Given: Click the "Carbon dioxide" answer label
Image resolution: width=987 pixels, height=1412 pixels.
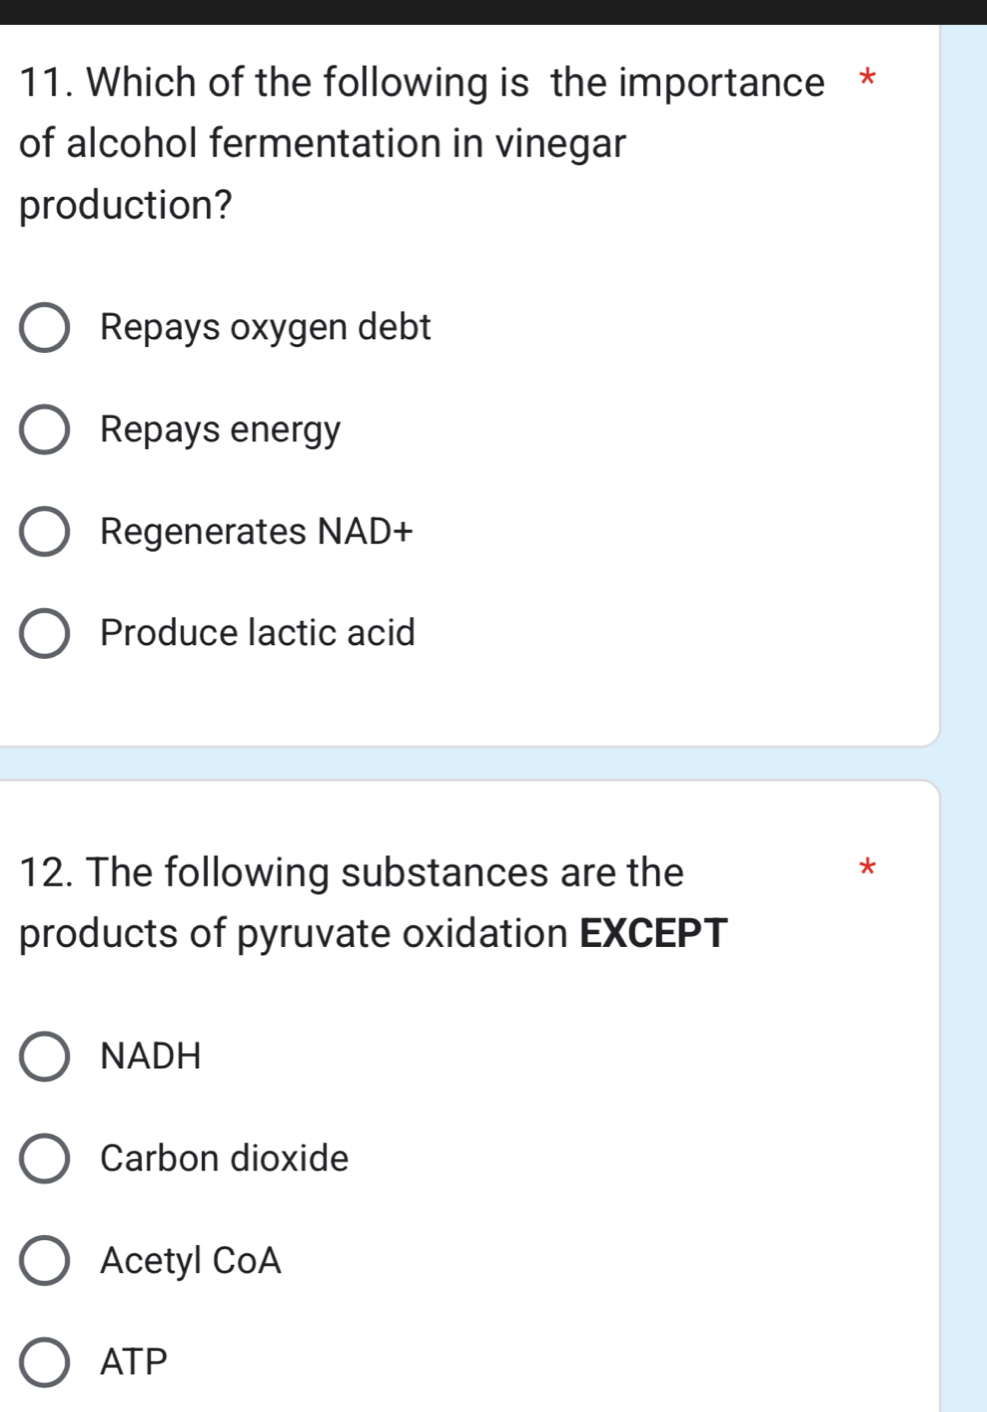Looking at the screenshot, I should click(x=224, y=1158).
